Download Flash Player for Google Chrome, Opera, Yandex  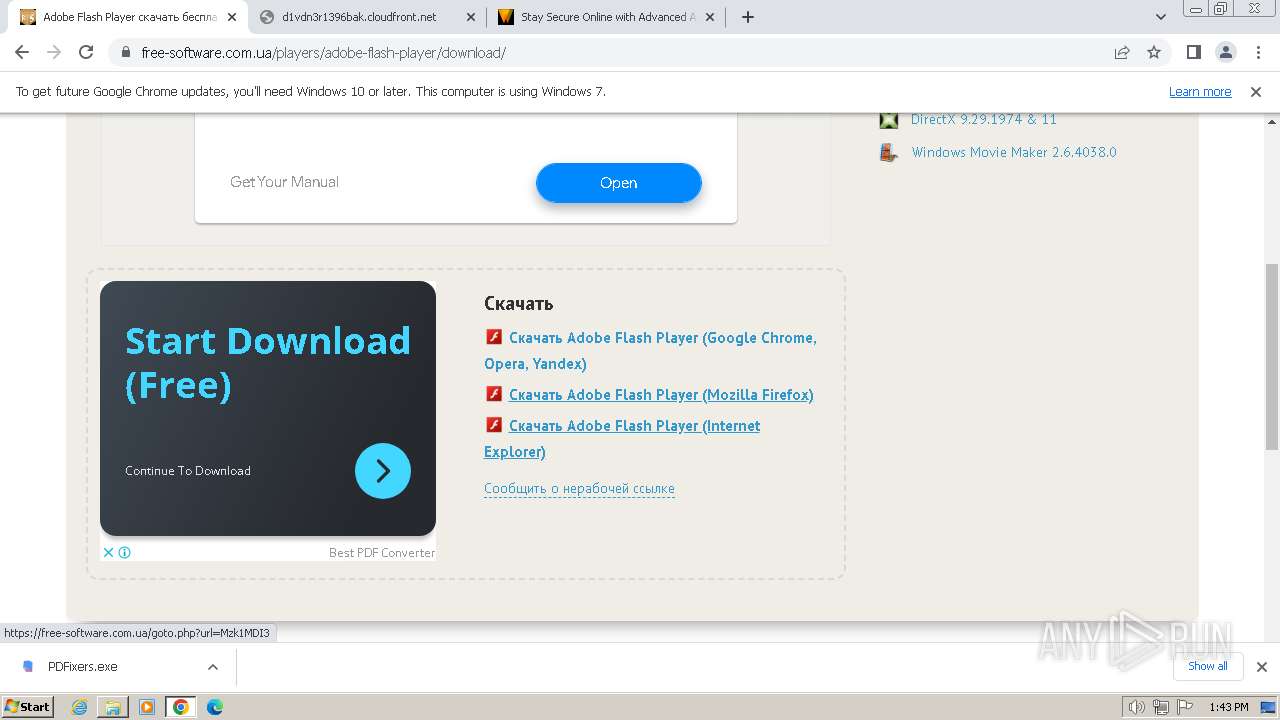(650, 351)
